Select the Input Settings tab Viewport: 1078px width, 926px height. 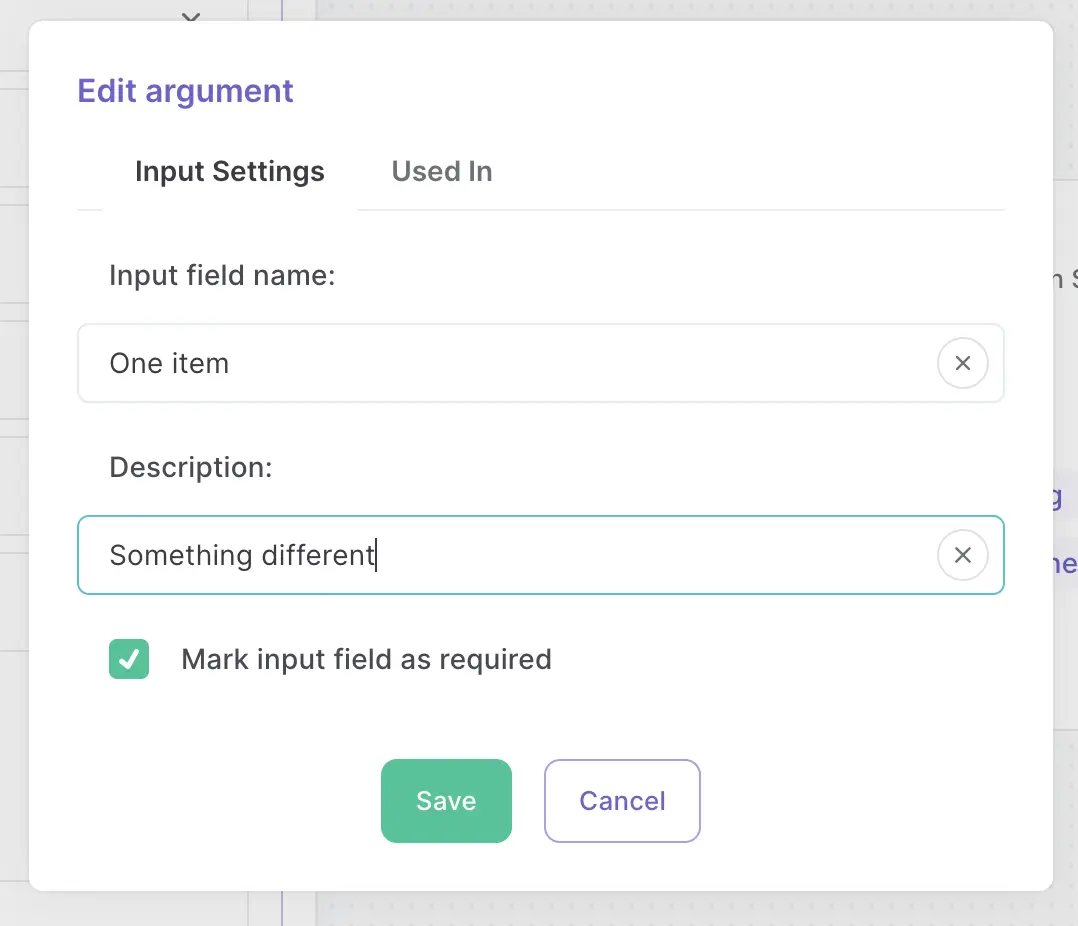[230, 172]
